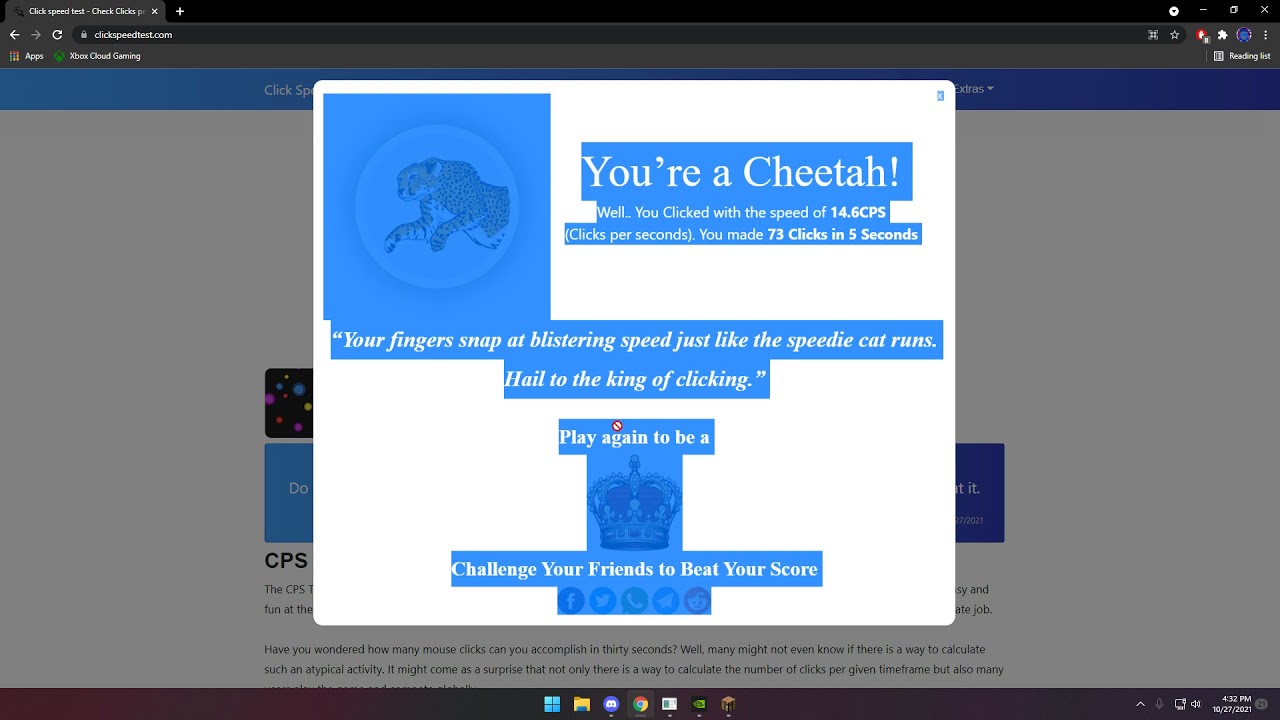Open the Extras dropdown in site navbar
Screen dimensions: 1280x720
point(973,89)
